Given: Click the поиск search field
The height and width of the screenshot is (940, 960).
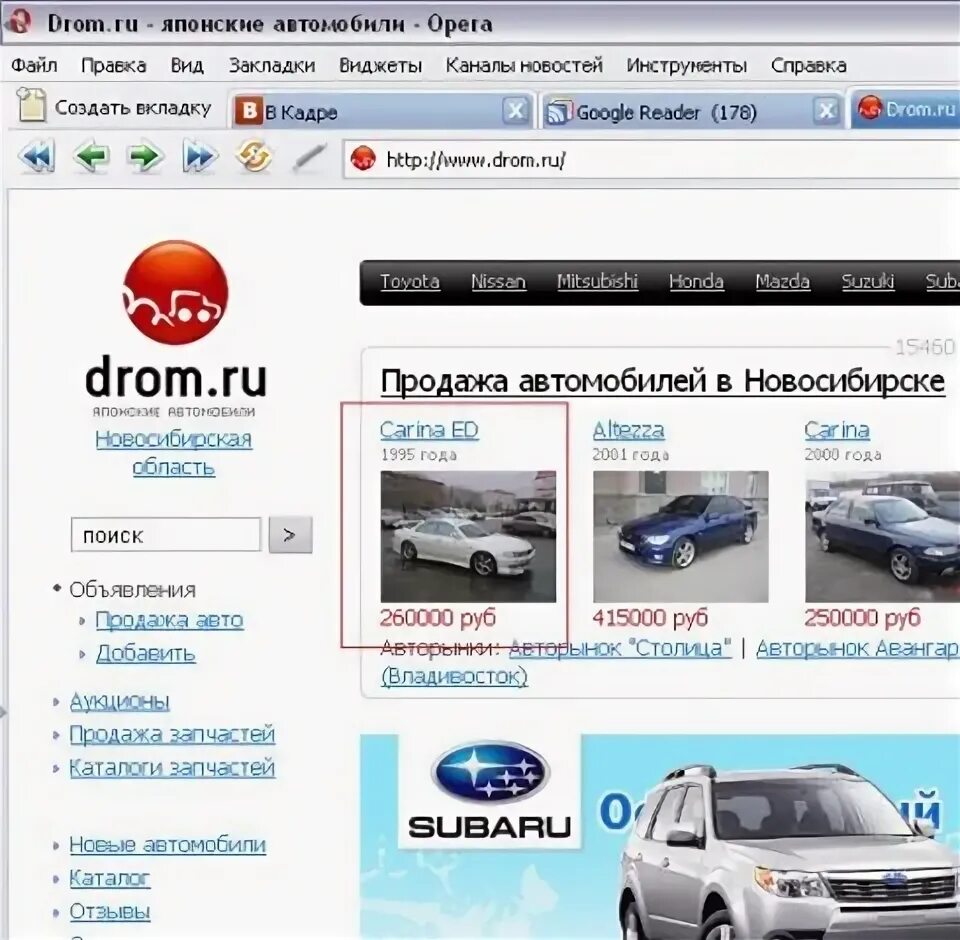Looking at the screenshot, I should tap(166, 535).
